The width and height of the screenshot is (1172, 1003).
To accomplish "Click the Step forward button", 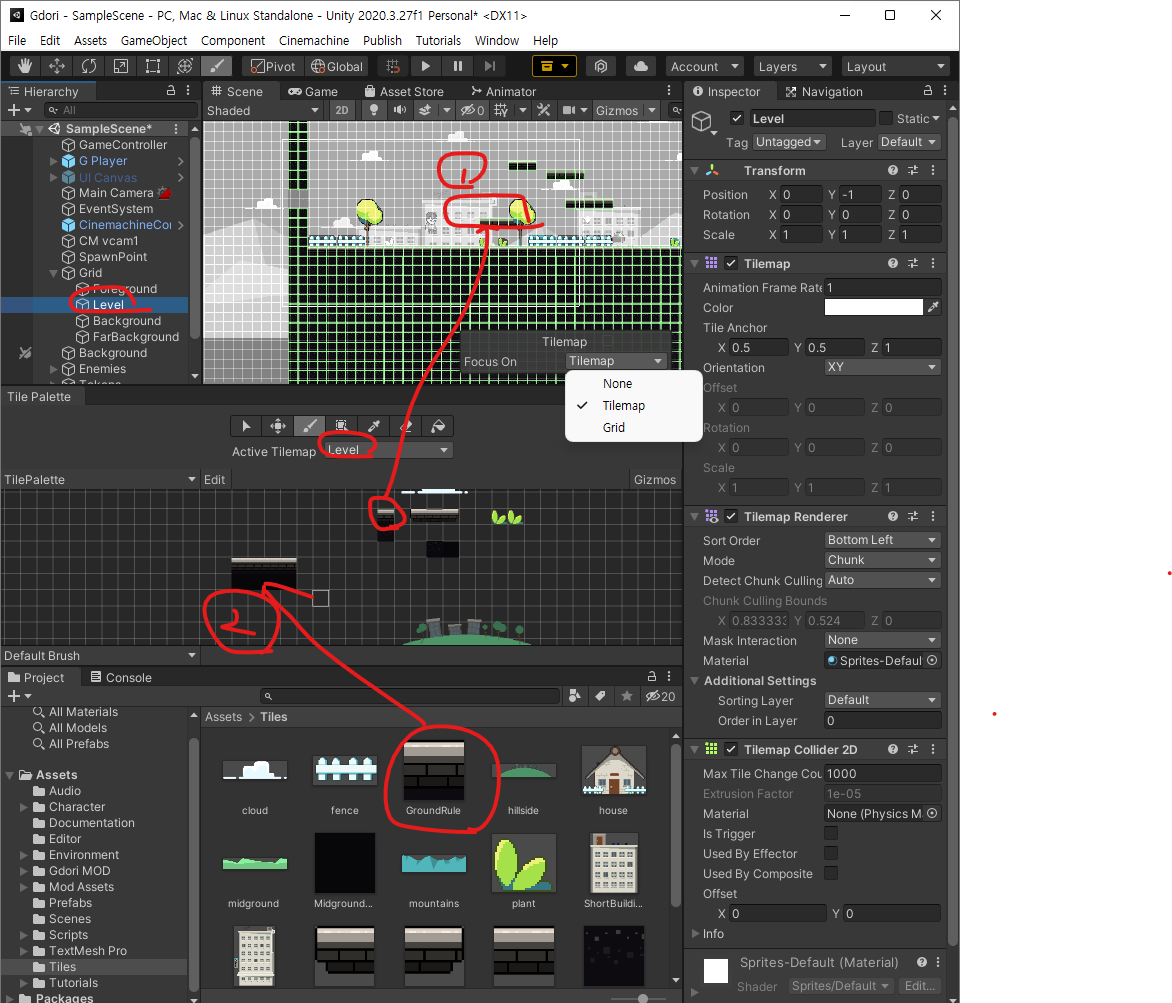I will [490, 67].
